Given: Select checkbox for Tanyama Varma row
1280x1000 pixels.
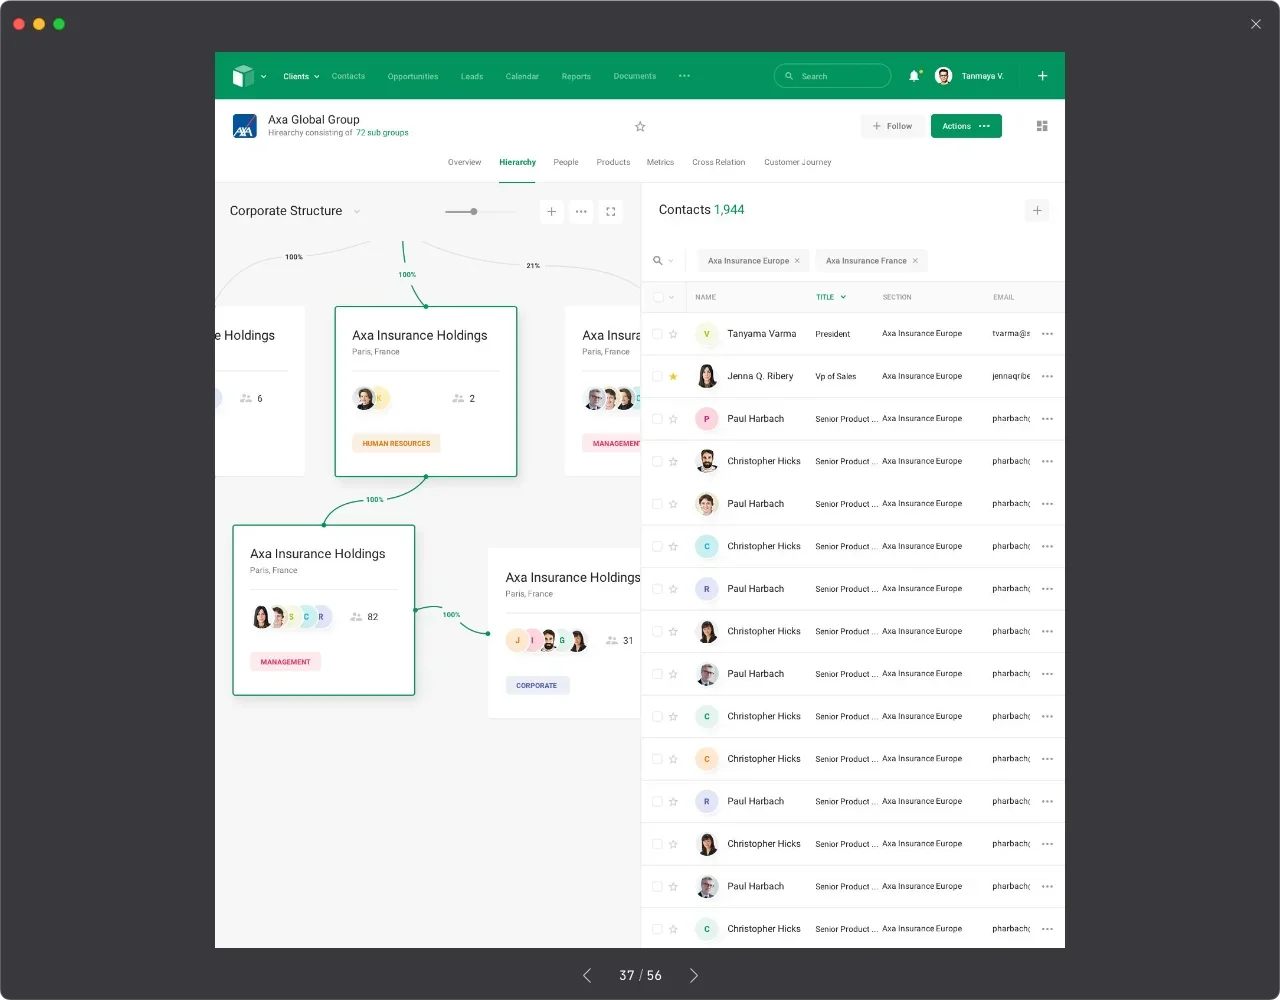Looking at the screenshot, I should coord(657,334).
